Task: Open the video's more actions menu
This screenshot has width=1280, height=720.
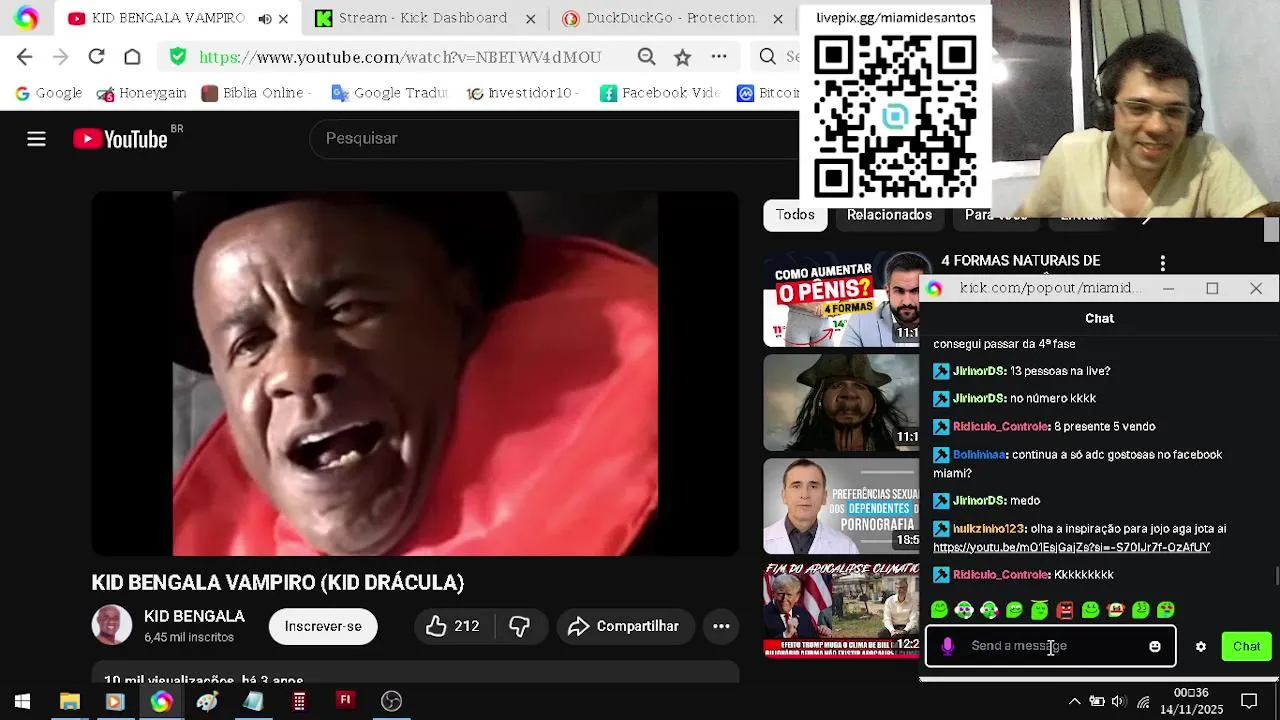Action: click(721, 626)
